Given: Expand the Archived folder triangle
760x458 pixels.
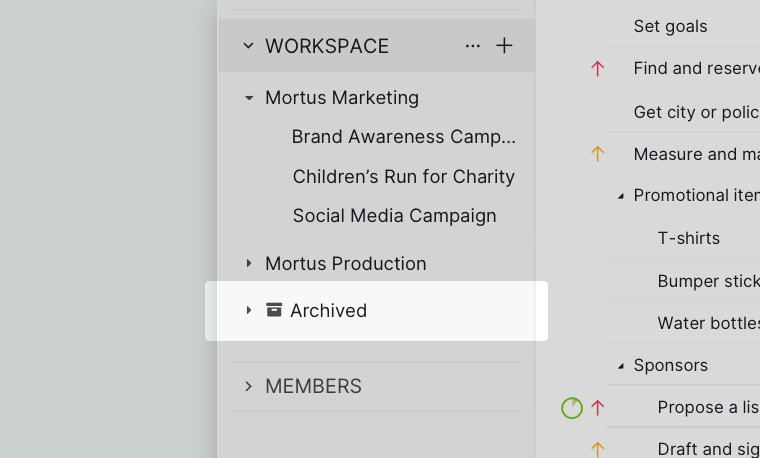Looking at the screenshot, I should (x=249, y=310).
